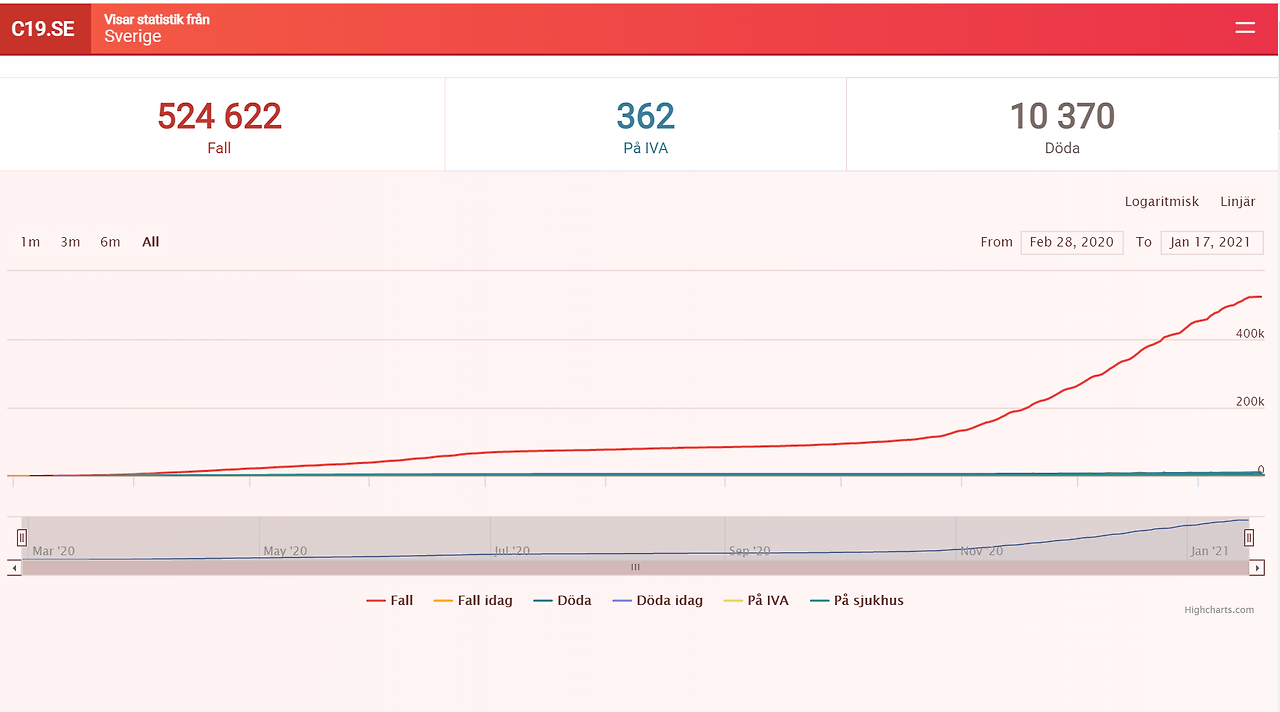Toggle the Döda legend series
This screenshot has height=712, width=1280.
(562, 600)
